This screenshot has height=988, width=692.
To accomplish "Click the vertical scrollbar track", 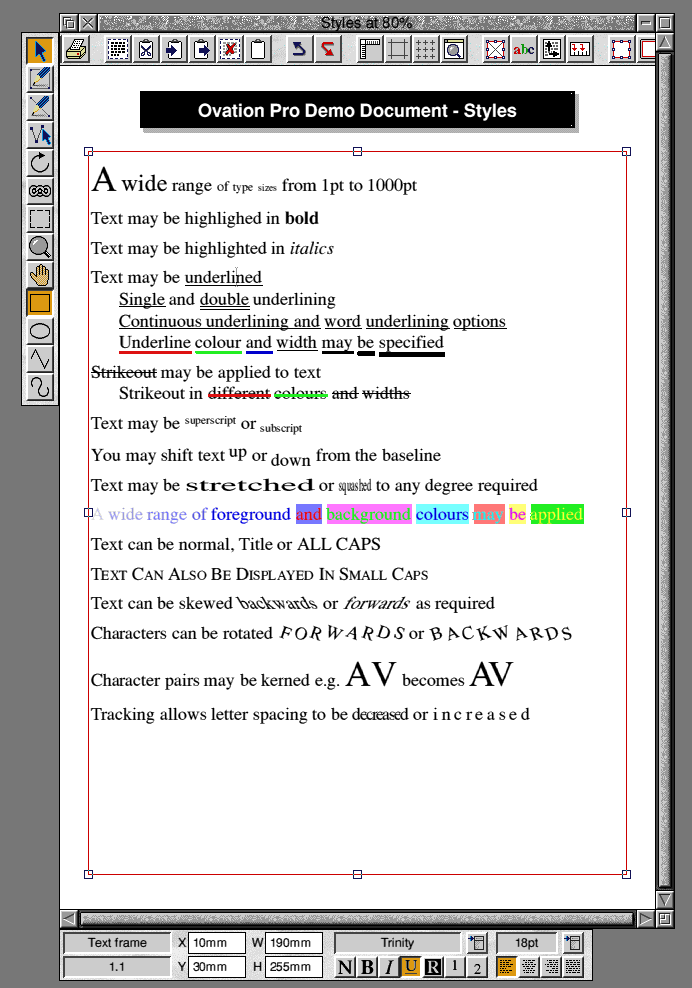I will coord(664,471).
